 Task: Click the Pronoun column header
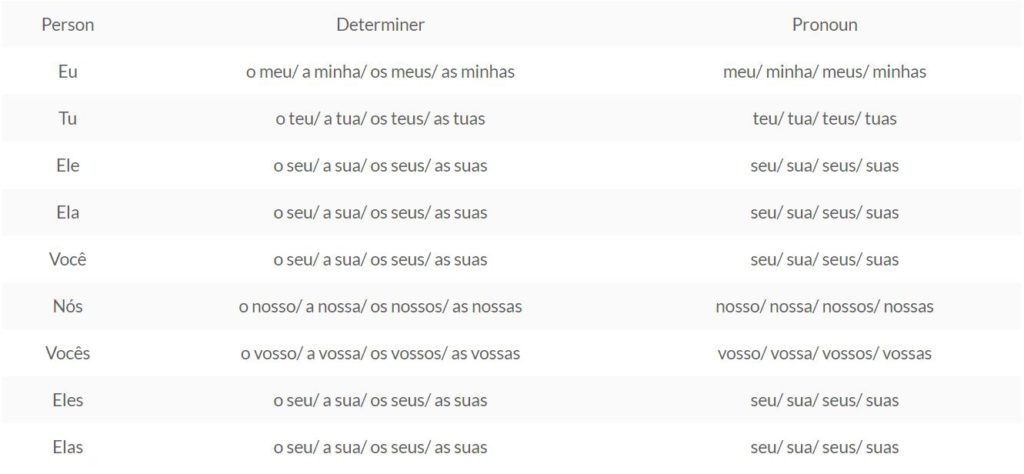click(824, 25)
